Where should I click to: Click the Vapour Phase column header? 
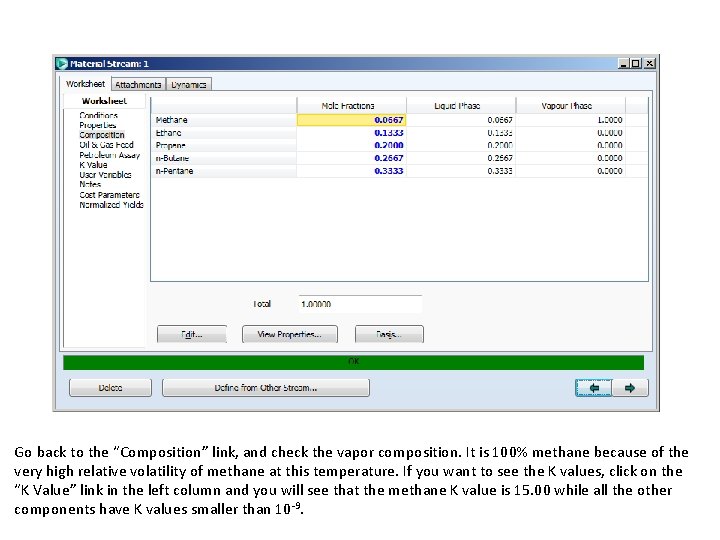(x=570, y=106)
